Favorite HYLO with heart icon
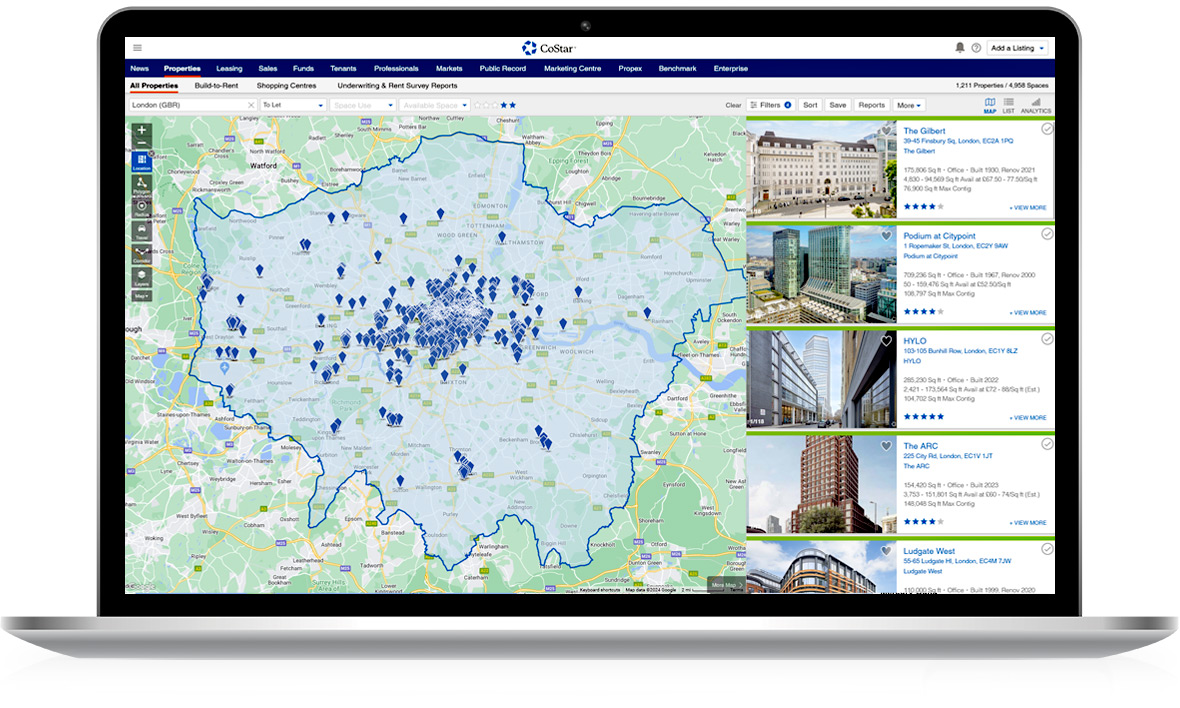The image size is (1180, 708). click(887, 341)
